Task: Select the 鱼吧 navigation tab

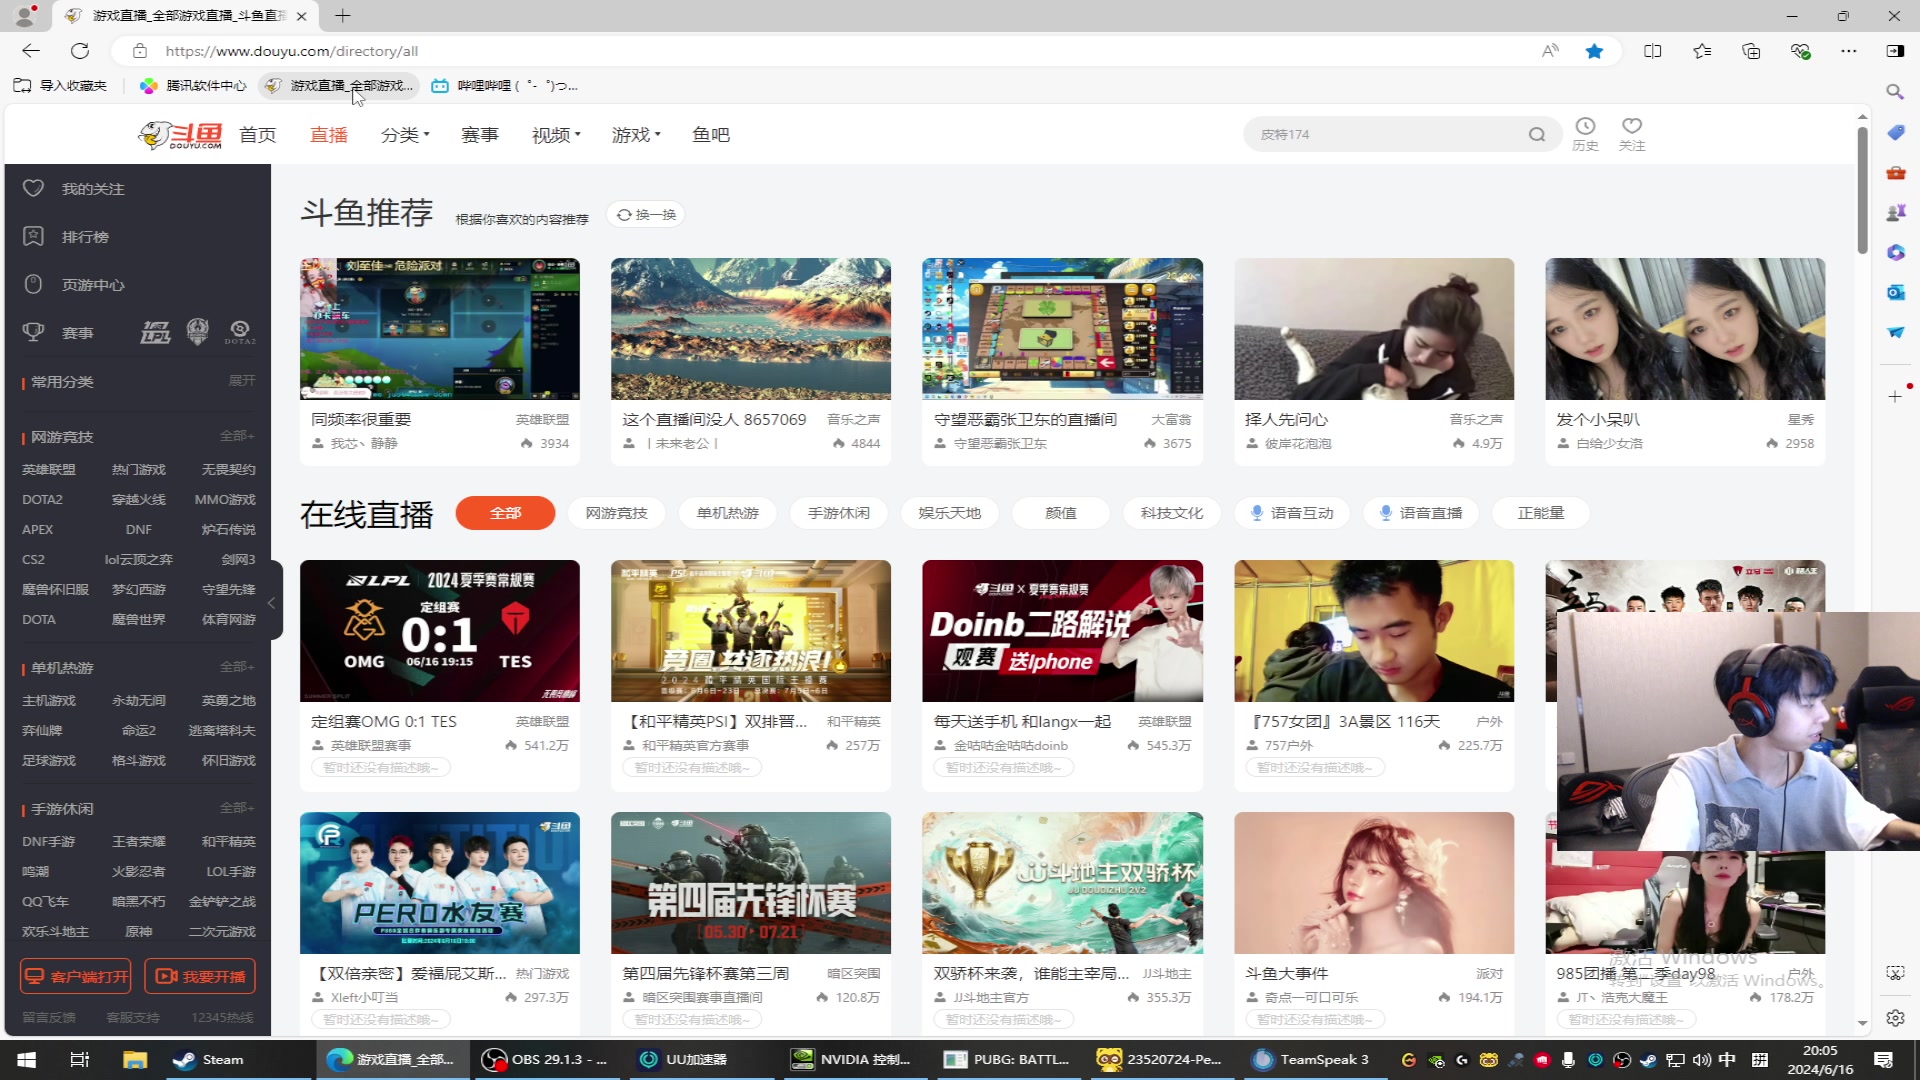Action: 711,135
